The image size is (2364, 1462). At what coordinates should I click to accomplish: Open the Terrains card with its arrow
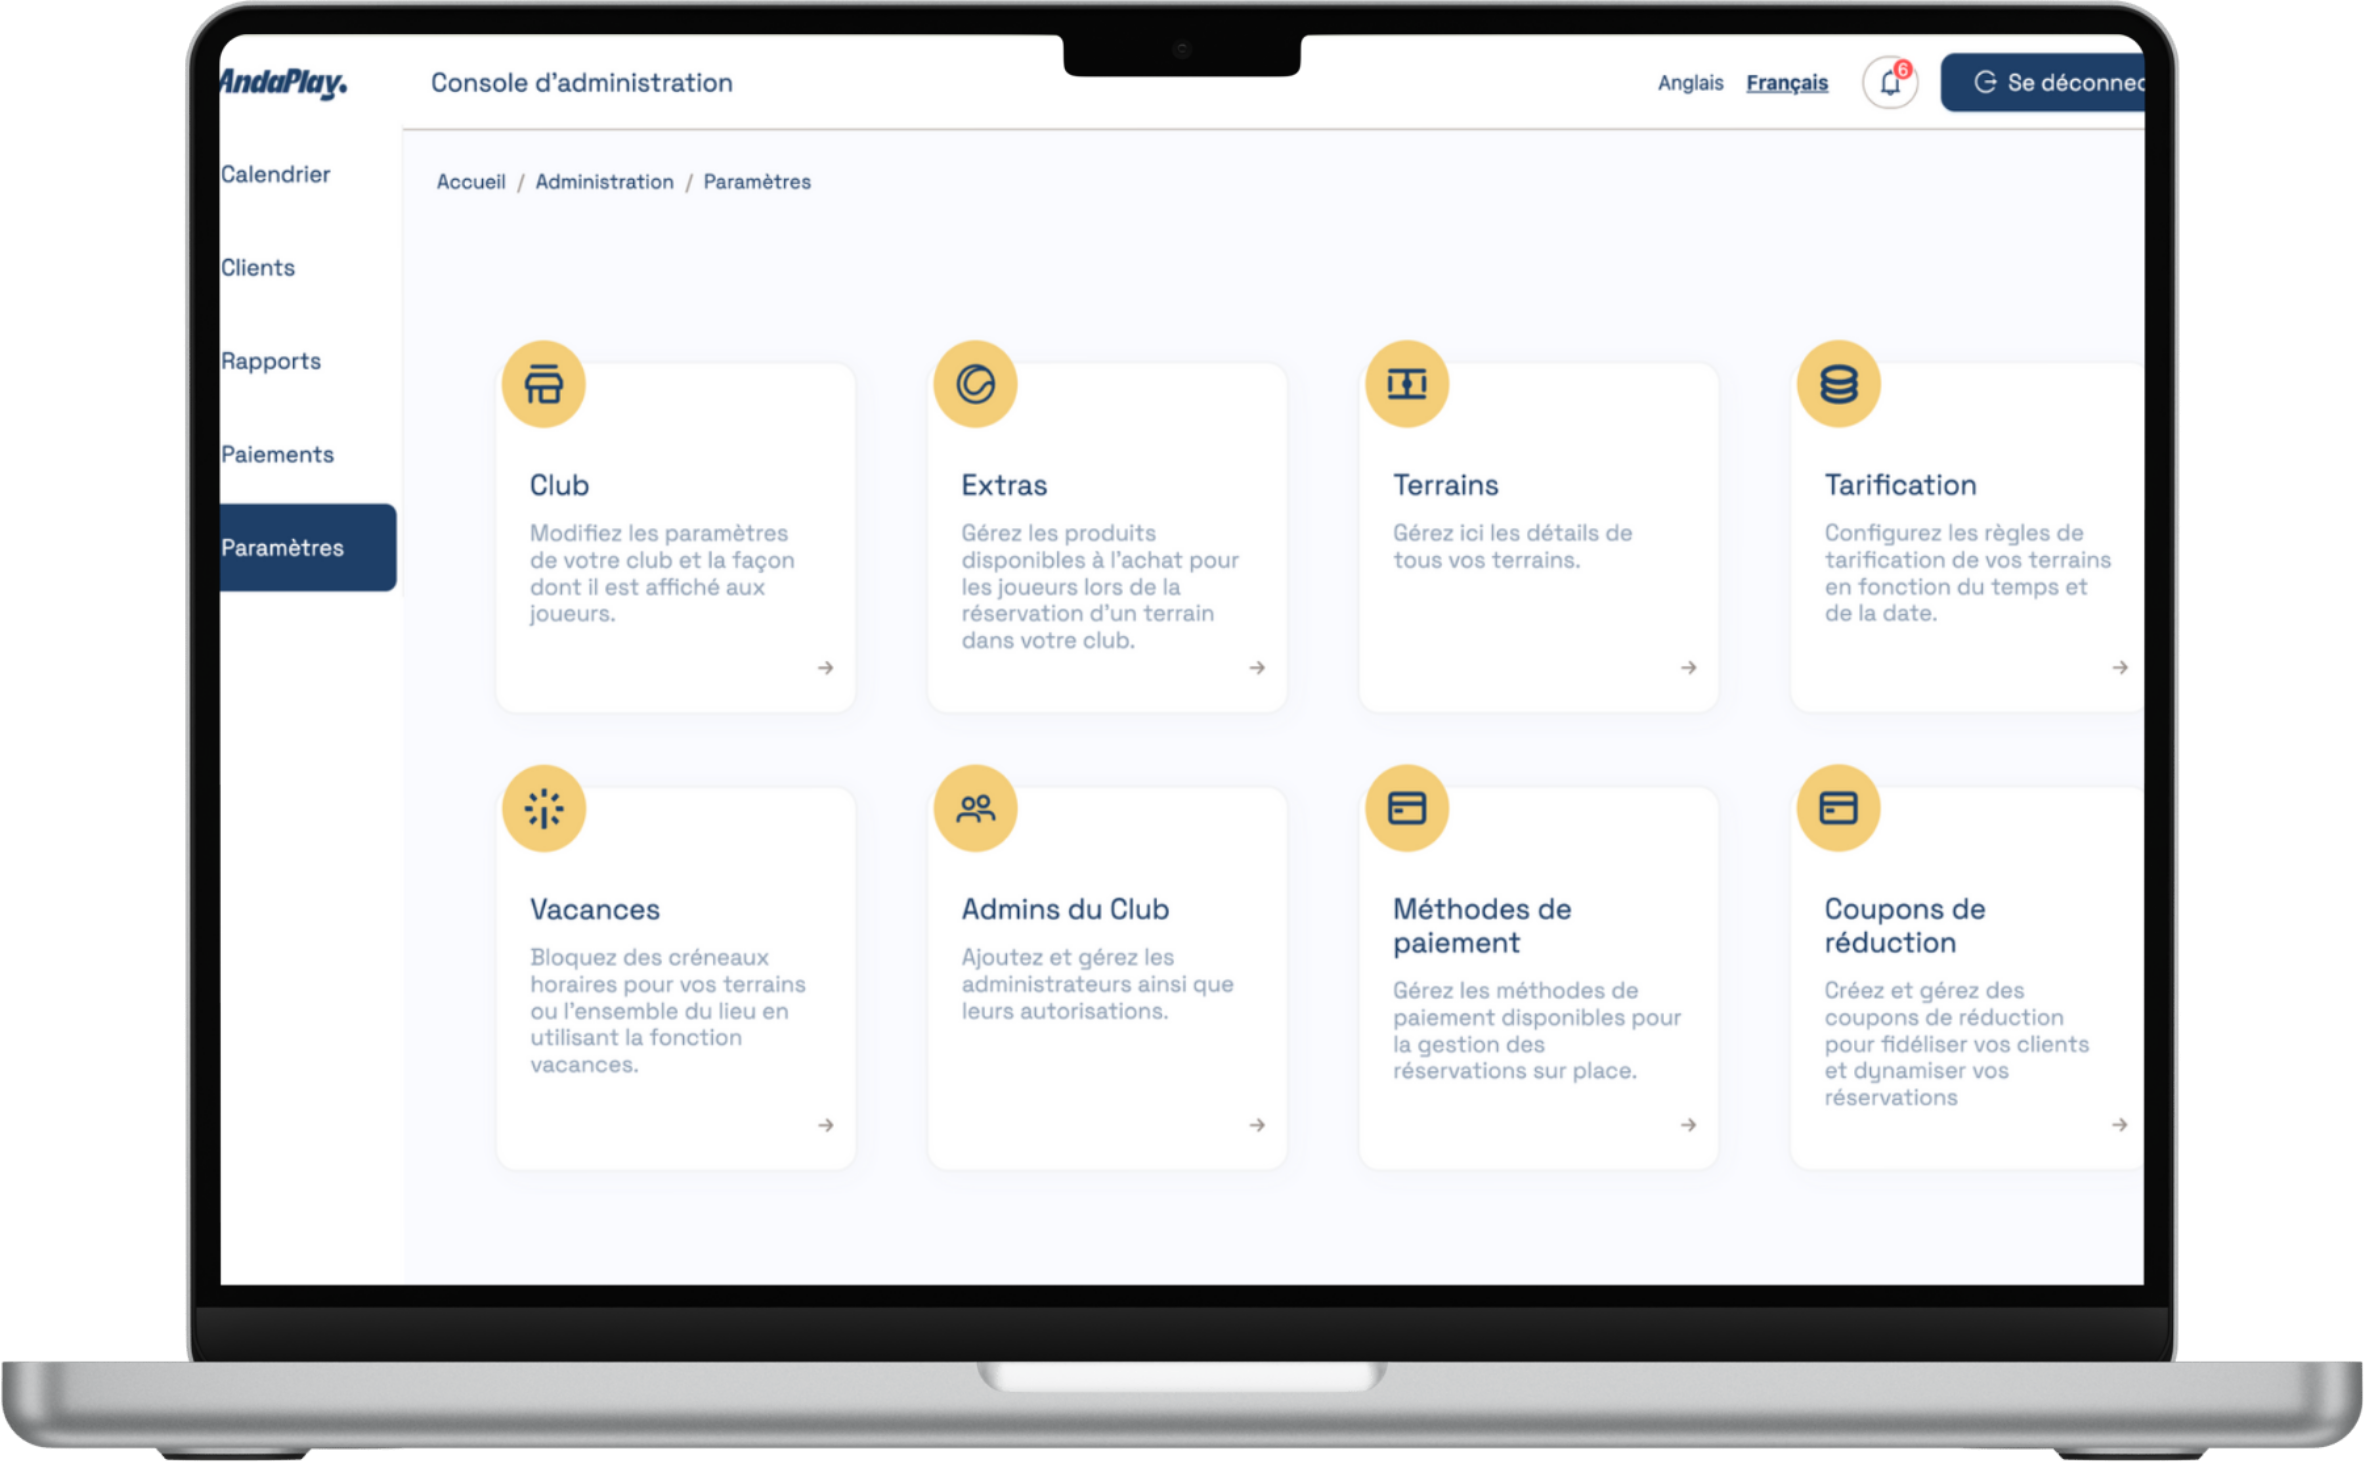point(1688,668)
